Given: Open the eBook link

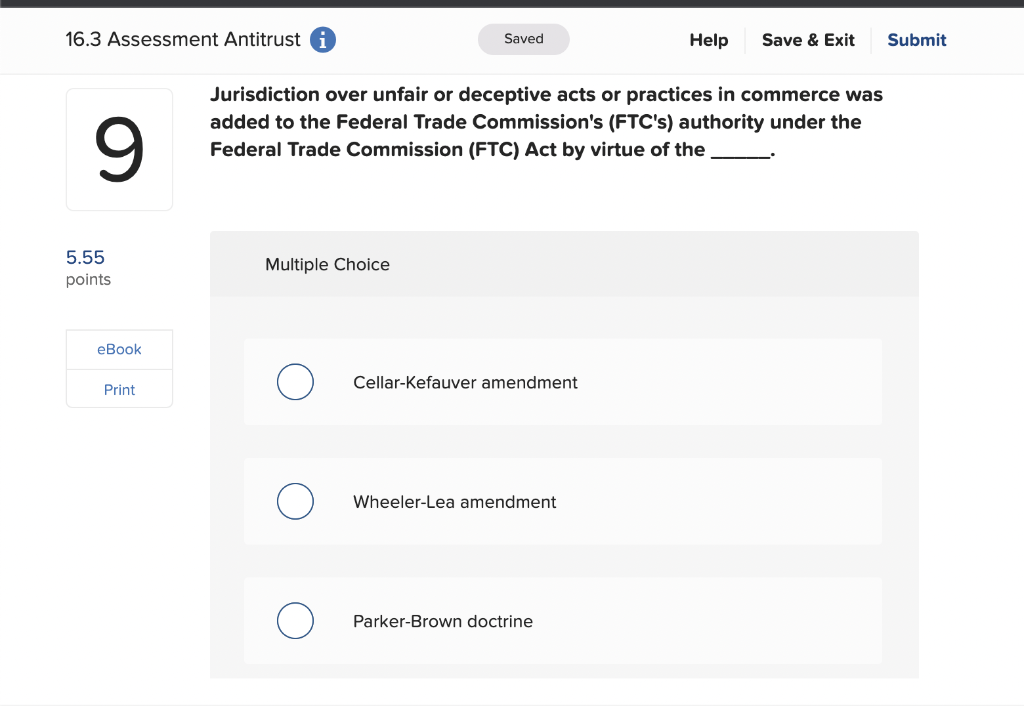Looking at the screenshot, I should click(x=119, y=349).
